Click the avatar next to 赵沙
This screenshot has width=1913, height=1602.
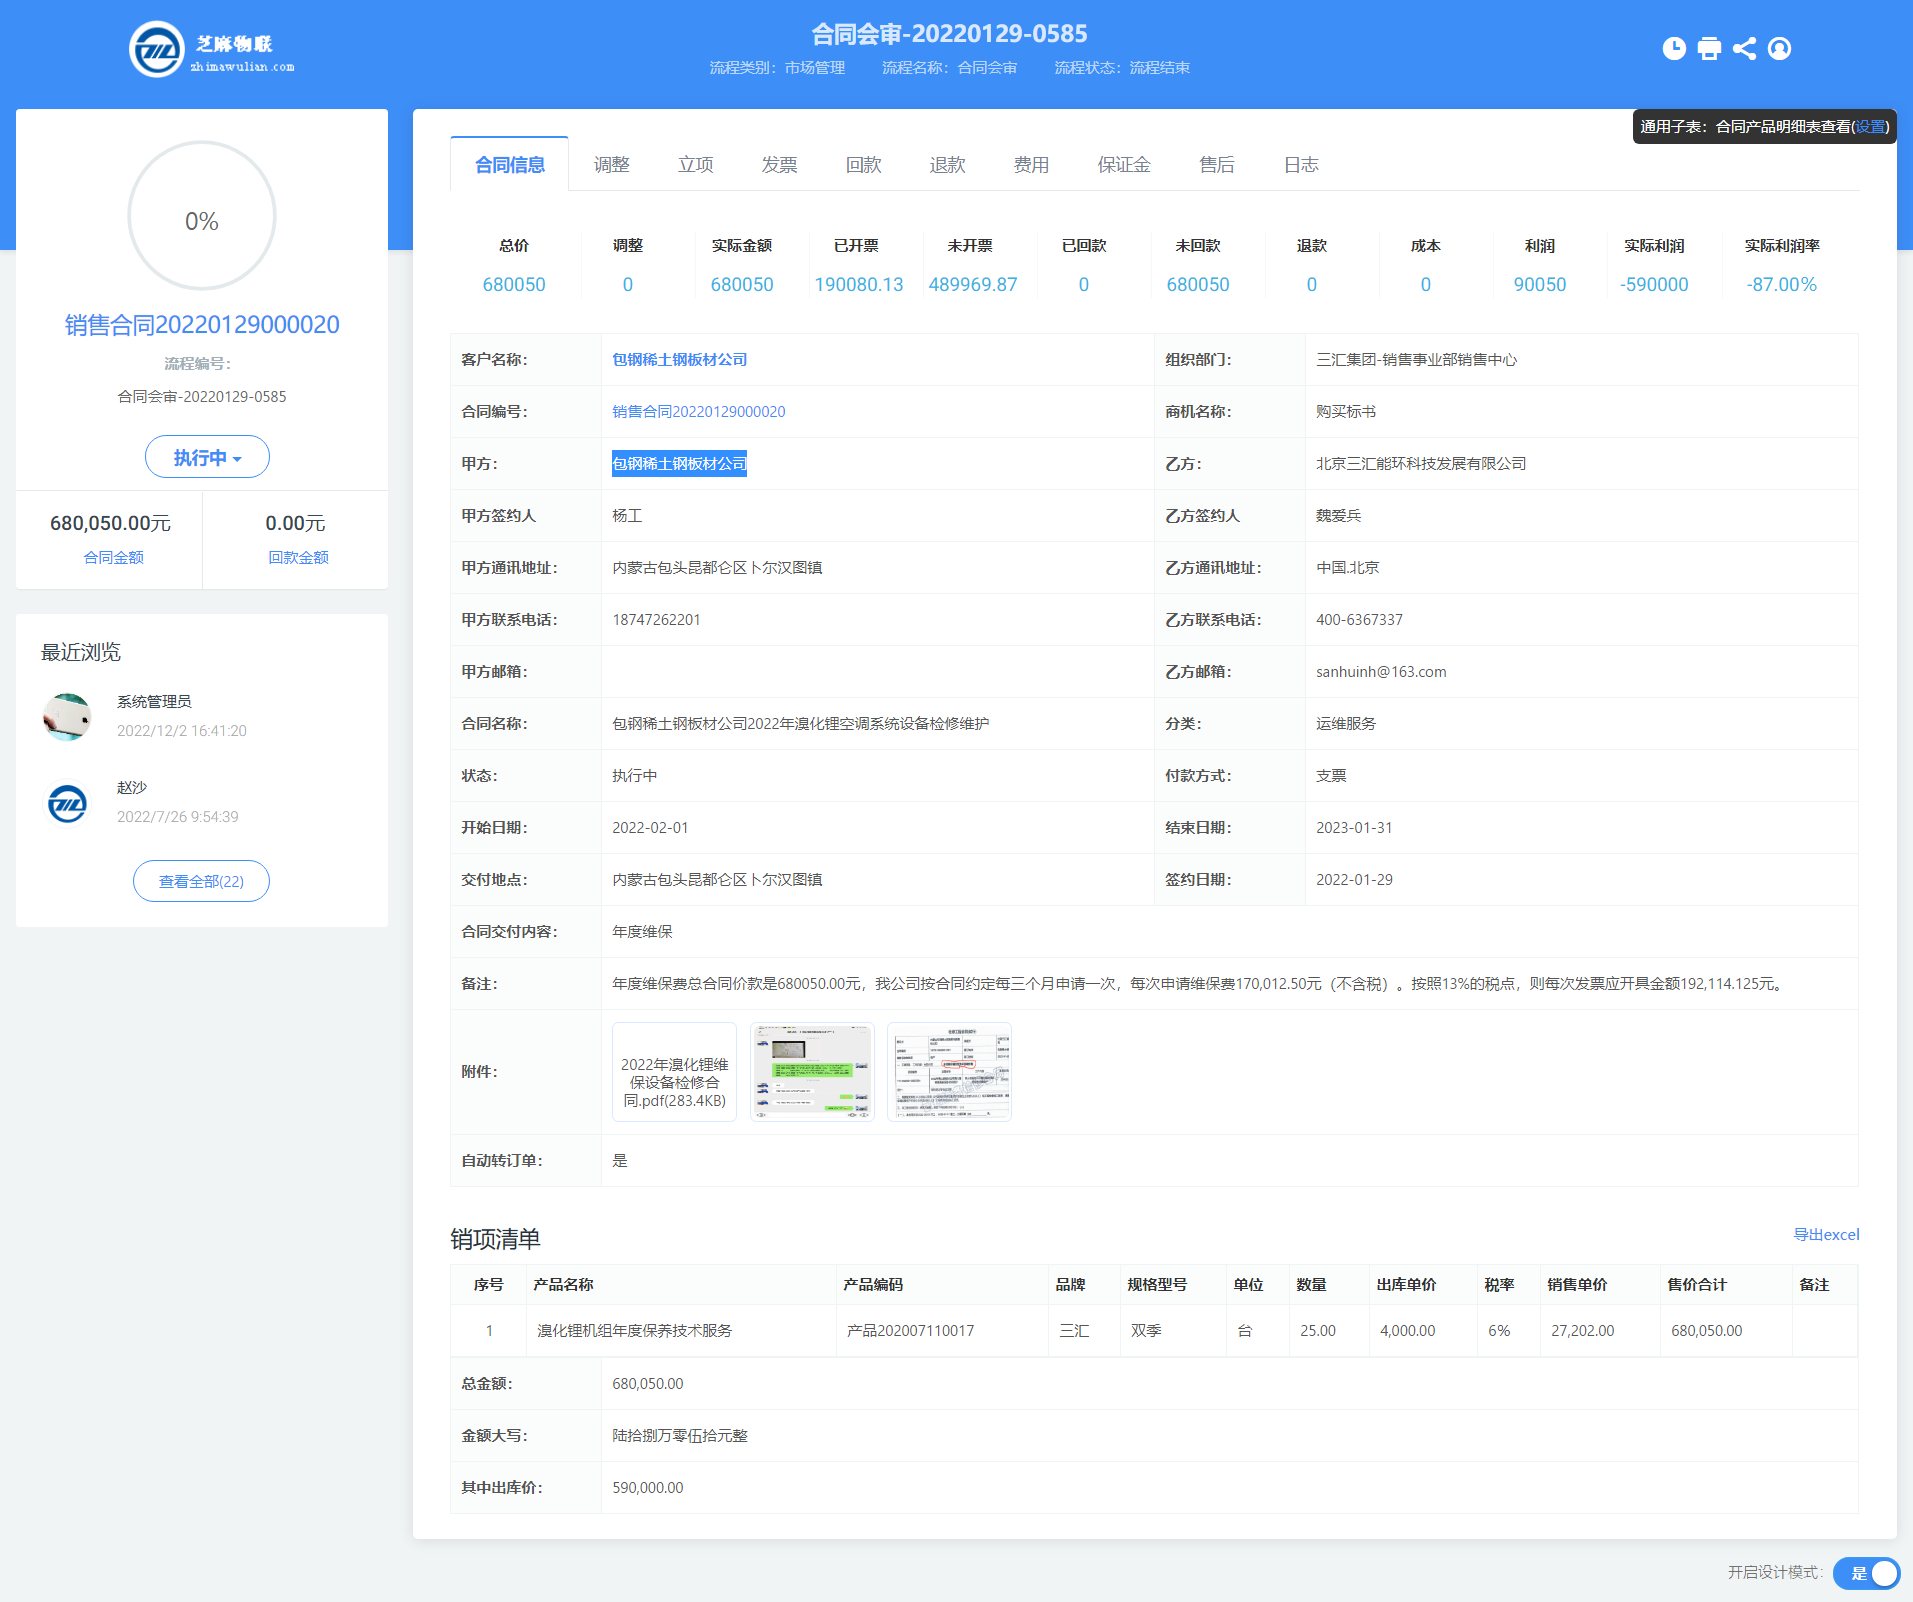(68, 803)
